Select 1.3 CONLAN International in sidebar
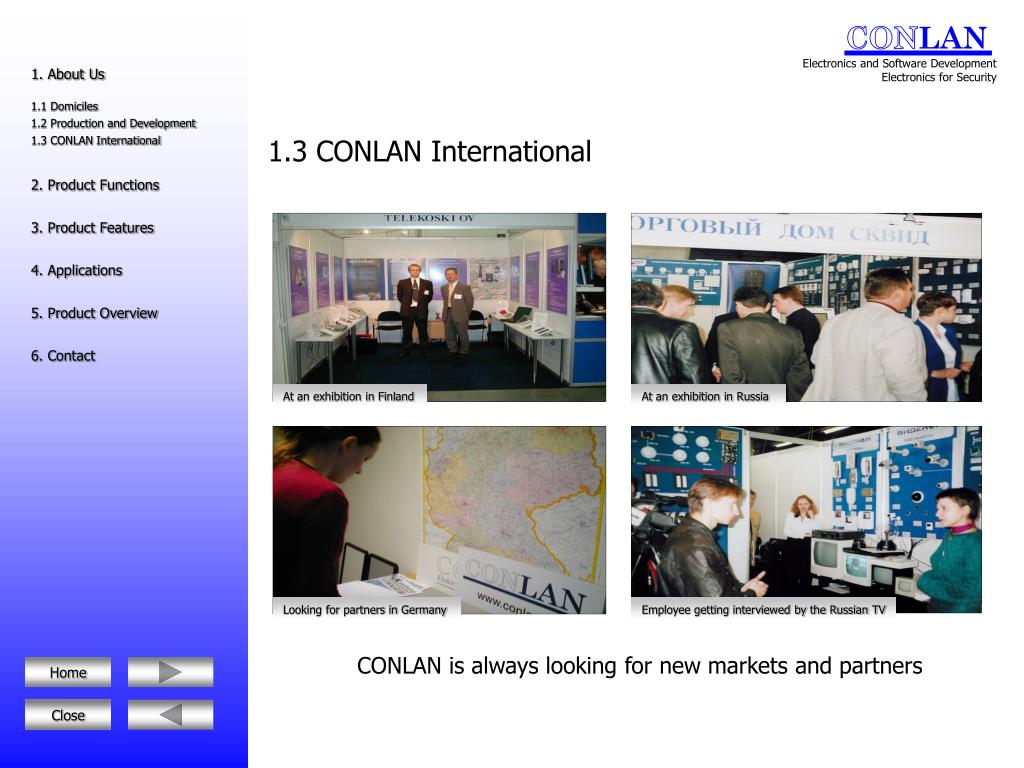This screenshot has width=1024, height=768. (96, 140)
